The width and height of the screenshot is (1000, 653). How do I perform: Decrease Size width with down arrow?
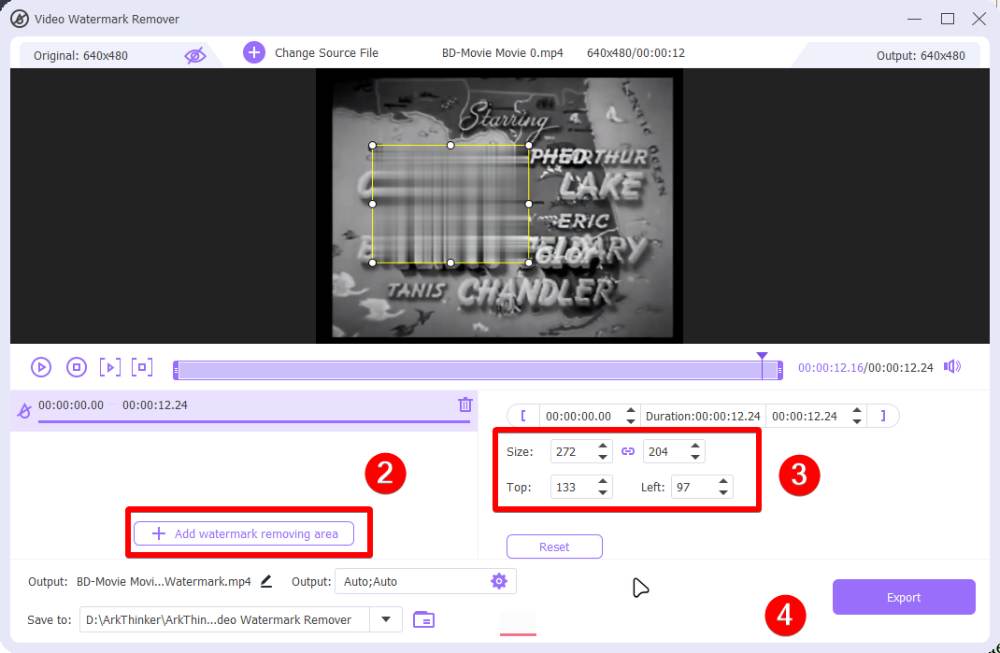point(603,457)
